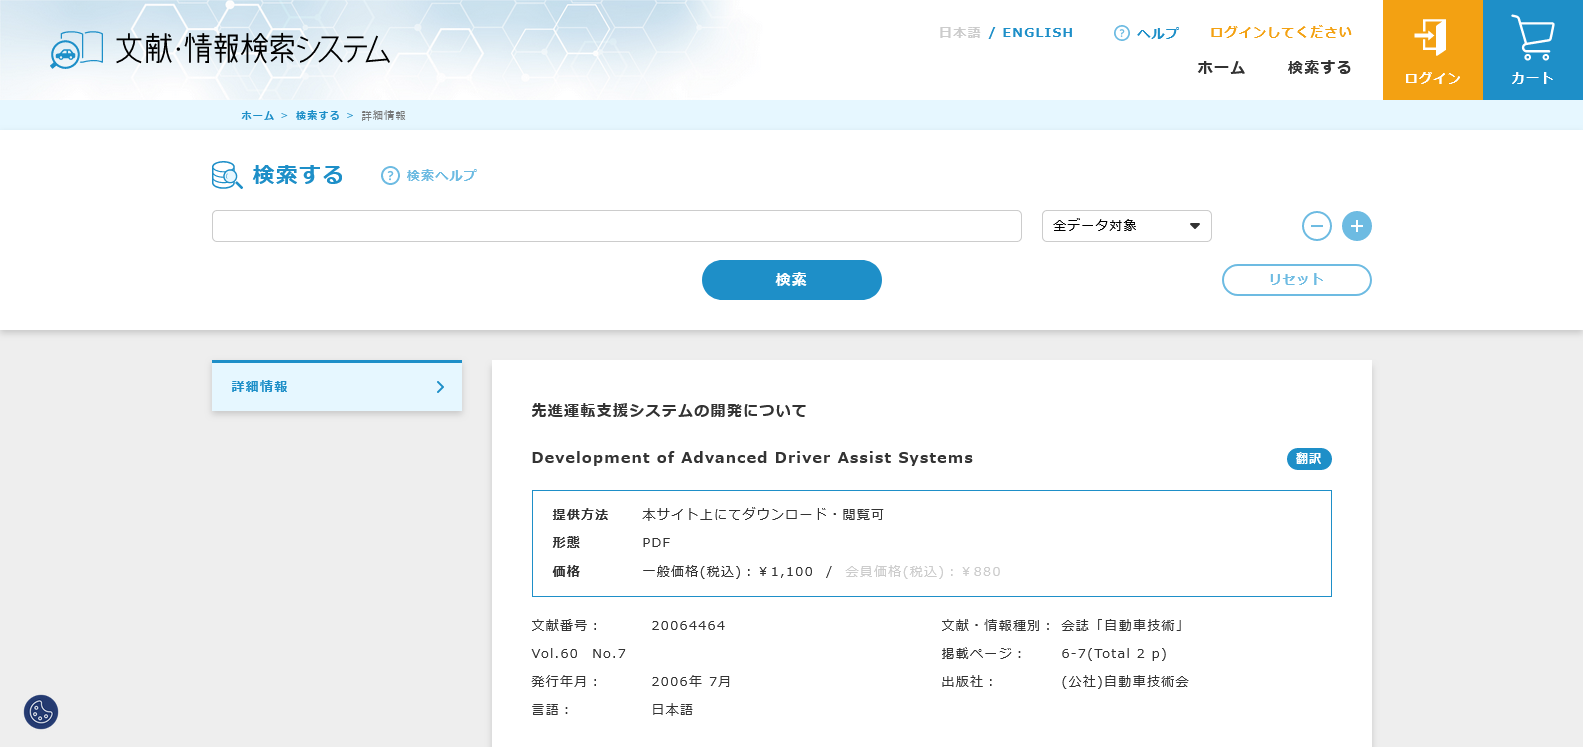
Task: Click the リセット button
Action: click(1296, 280)
